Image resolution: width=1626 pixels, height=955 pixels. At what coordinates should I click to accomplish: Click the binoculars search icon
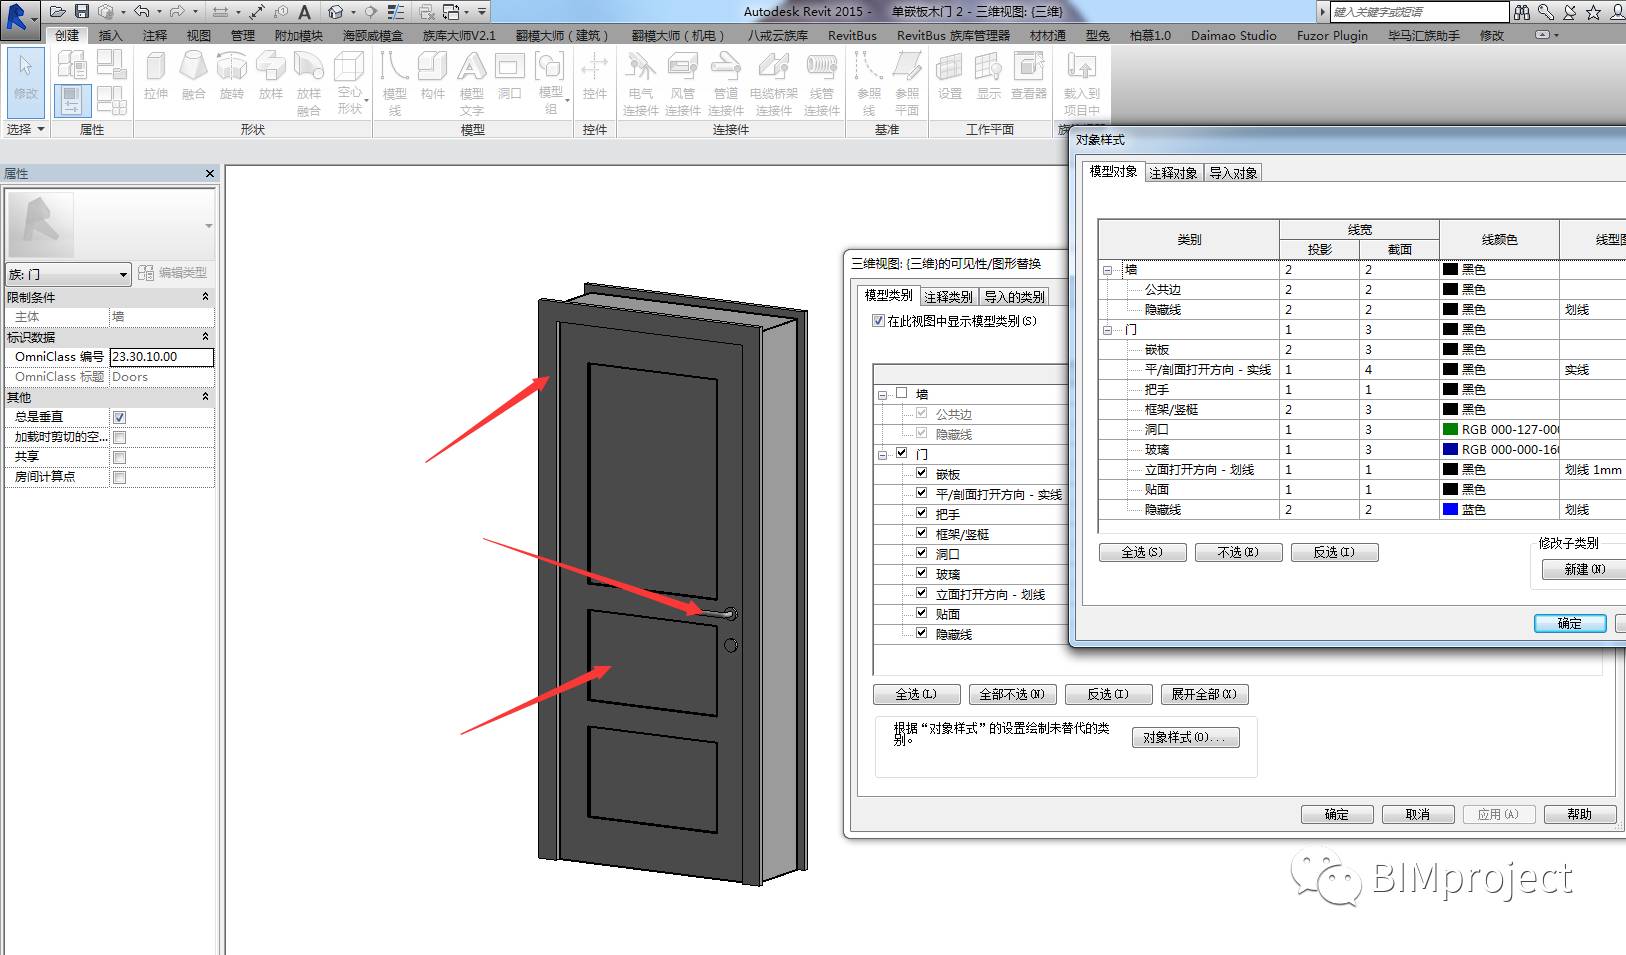[x=1522, y=12]
